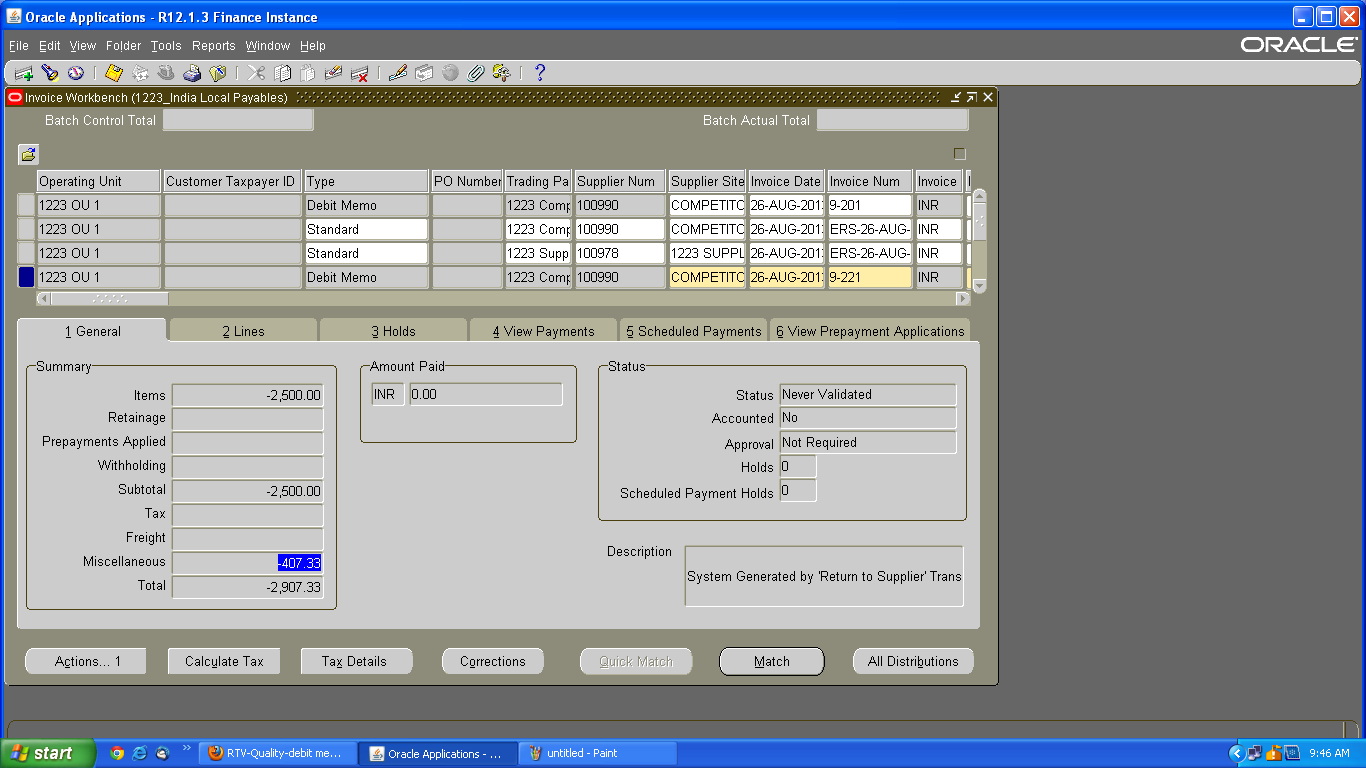Click the New record toolbar icon
1366x768 pixels.
[x=23, y=73]
